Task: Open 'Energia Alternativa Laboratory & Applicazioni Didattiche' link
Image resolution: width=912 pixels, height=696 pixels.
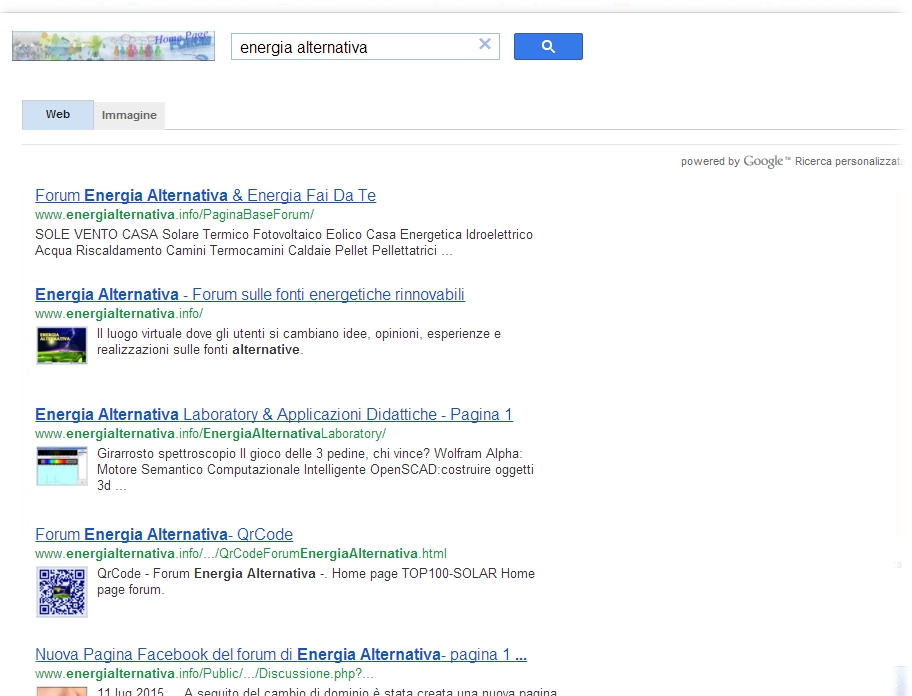Action: tap(274, 415)
